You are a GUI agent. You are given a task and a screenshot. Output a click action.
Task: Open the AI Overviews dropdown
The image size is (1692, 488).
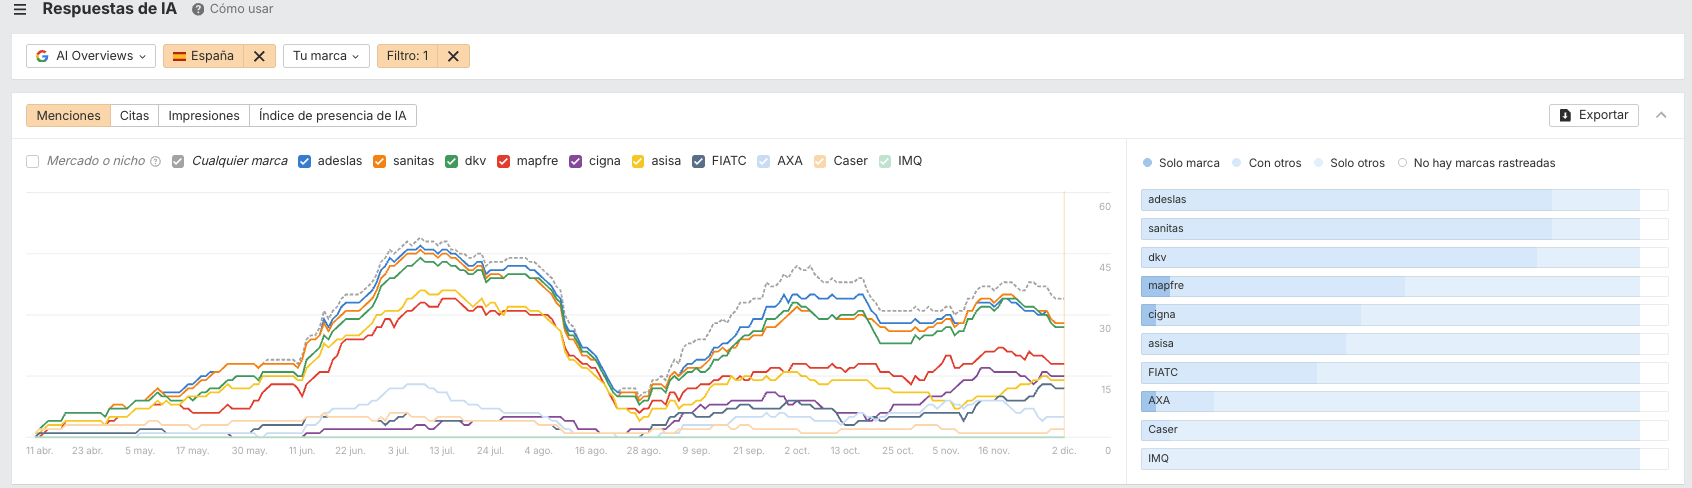pos(91,56)
